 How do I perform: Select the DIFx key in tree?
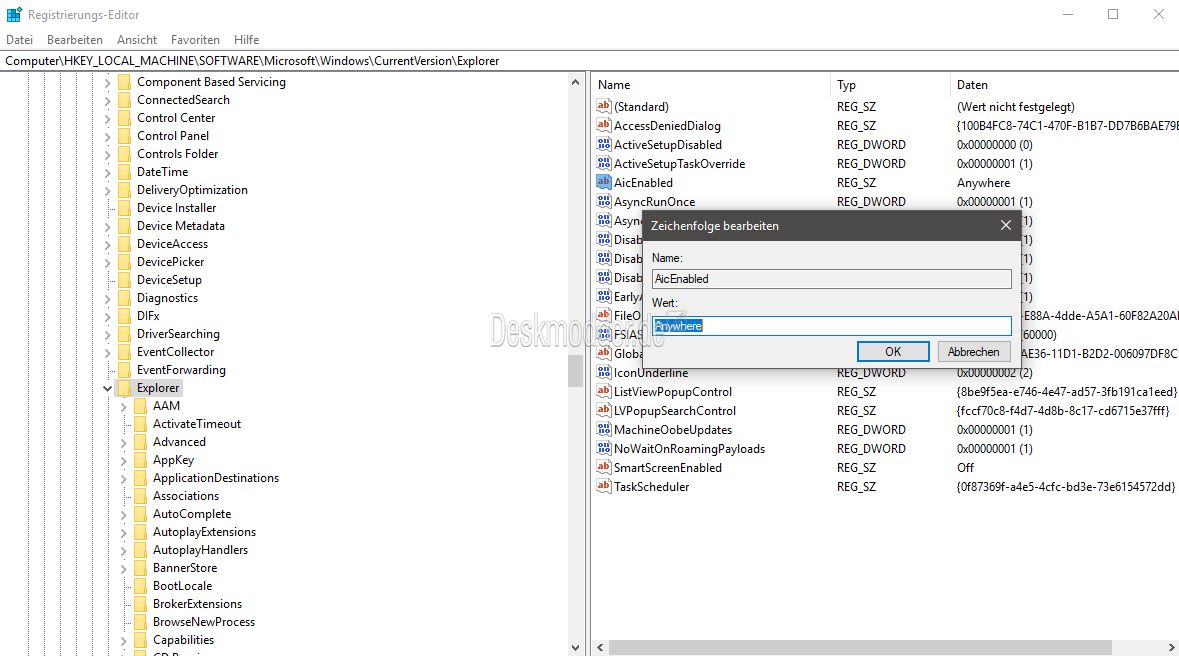click(148, 316)
